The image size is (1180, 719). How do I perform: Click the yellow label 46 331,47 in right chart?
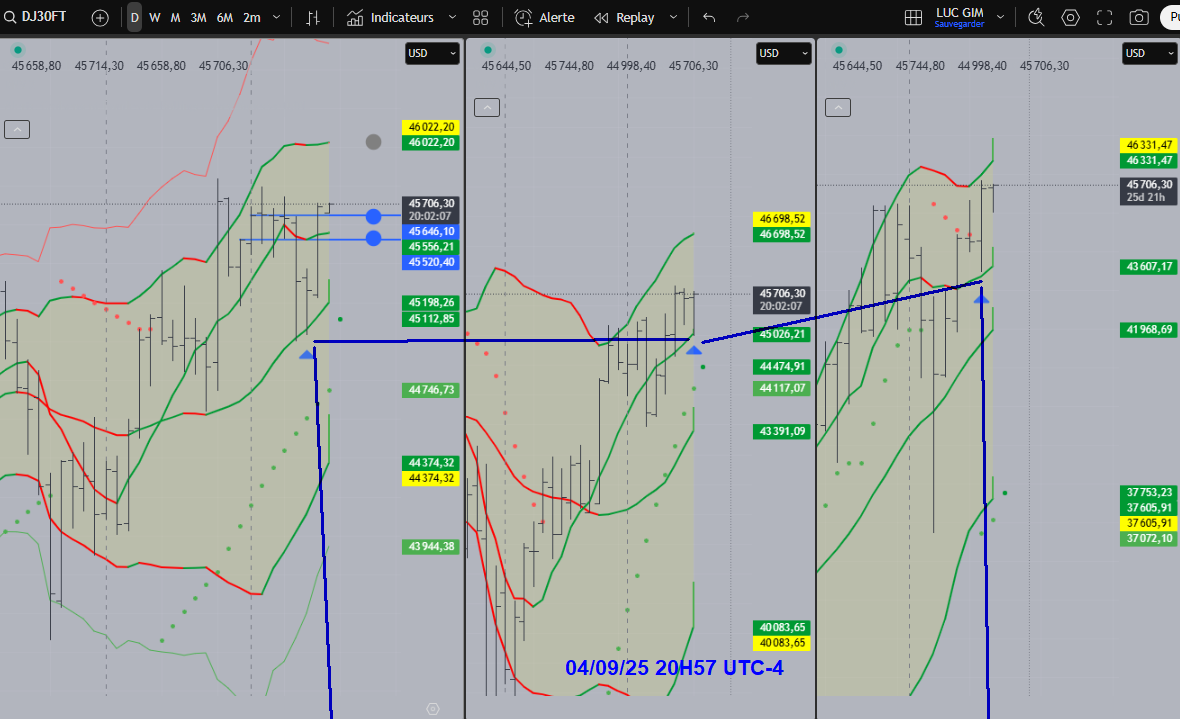pos(1148,145)
